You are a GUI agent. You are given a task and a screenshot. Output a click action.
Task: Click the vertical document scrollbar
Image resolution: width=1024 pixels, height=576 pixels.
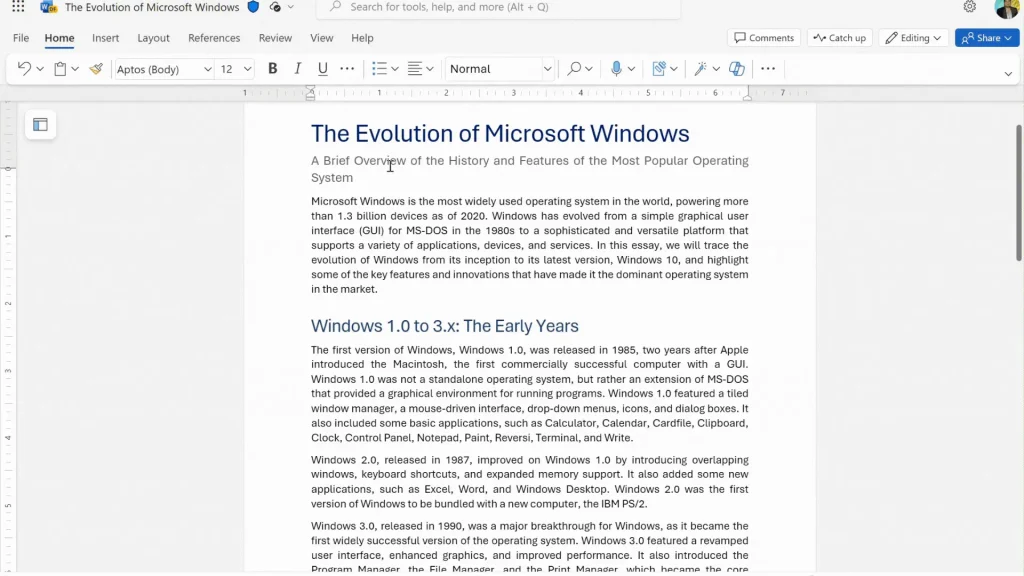point(1018,190)
